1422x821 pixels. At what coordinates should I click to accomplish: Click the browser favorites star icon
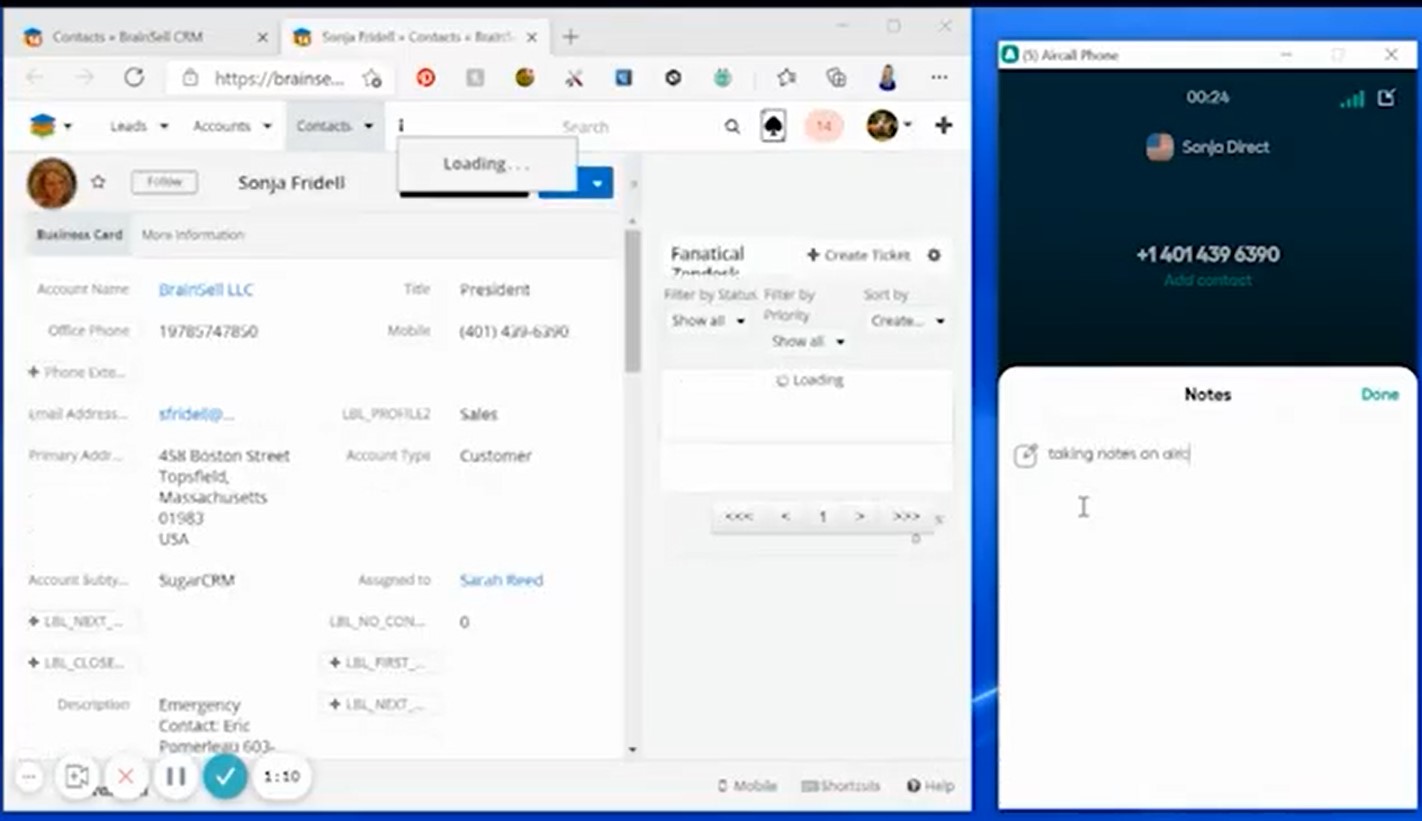tap(786, 78)
